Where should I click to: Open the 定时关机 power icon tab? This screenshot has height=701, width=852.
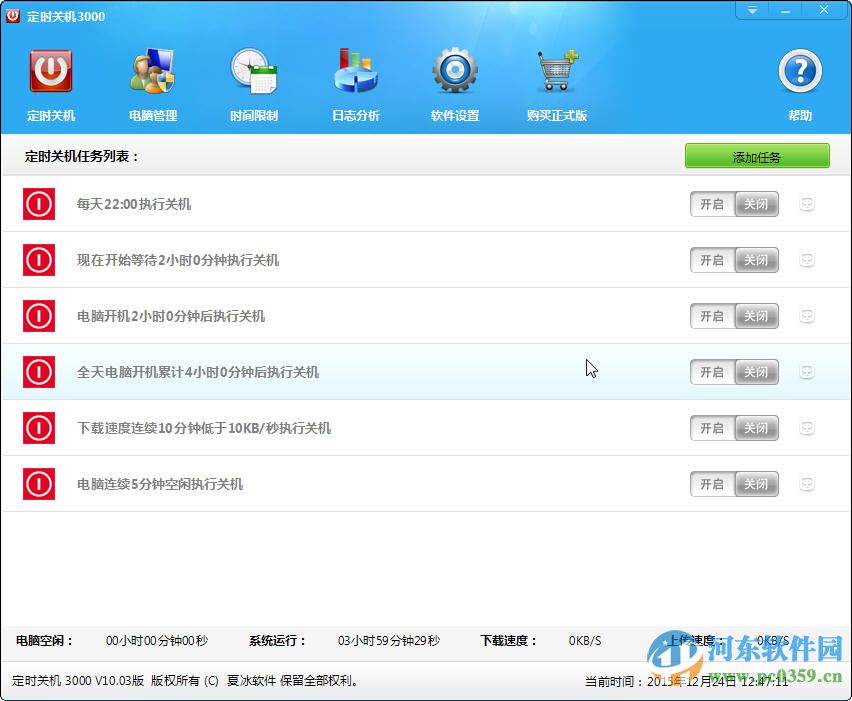pyautogui.click(x=51, y=71)
